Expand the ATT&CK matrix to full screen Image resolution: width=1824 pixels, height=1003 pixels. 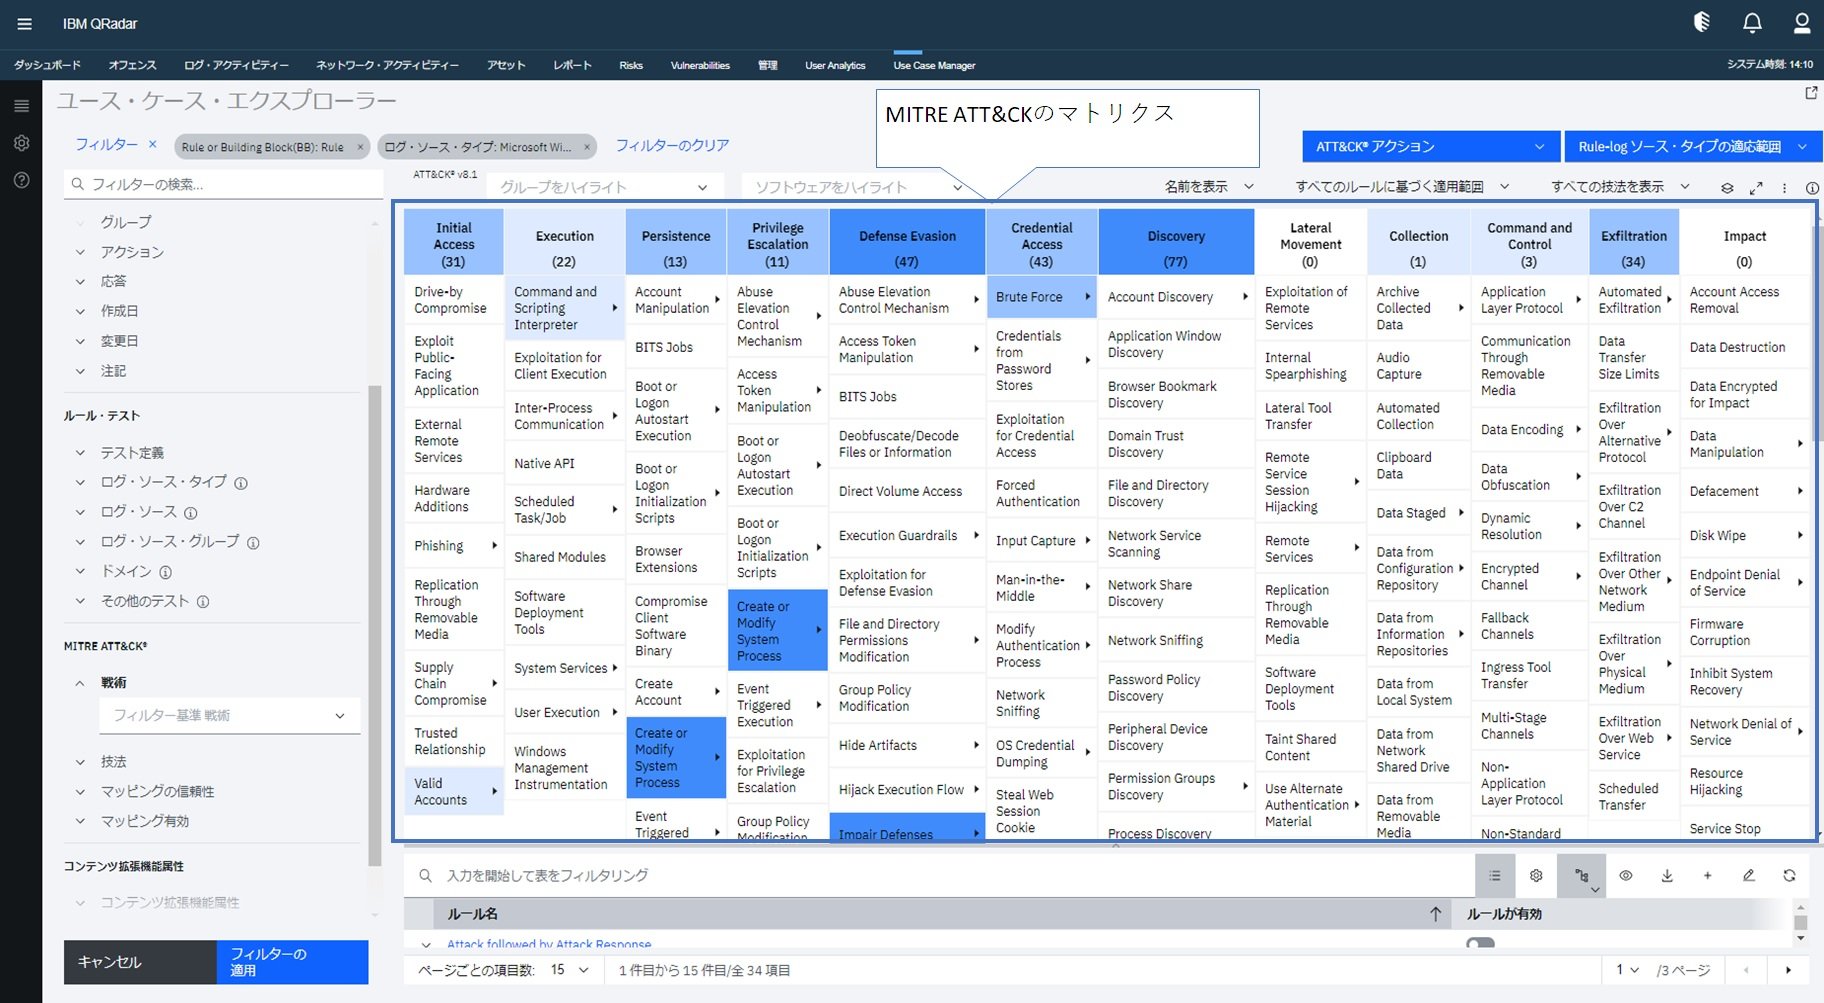(x=1756, y=188)
